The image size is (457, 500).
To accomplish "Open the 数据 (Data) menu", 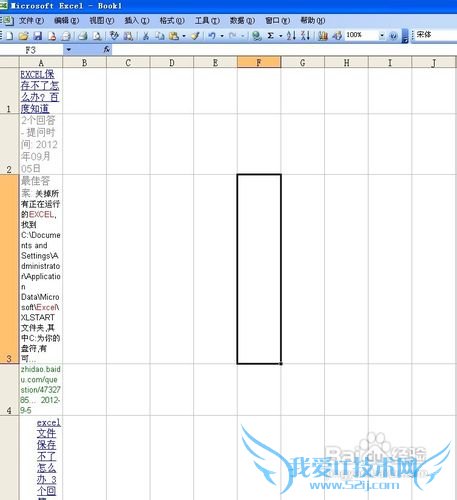I will click(242, 21).
